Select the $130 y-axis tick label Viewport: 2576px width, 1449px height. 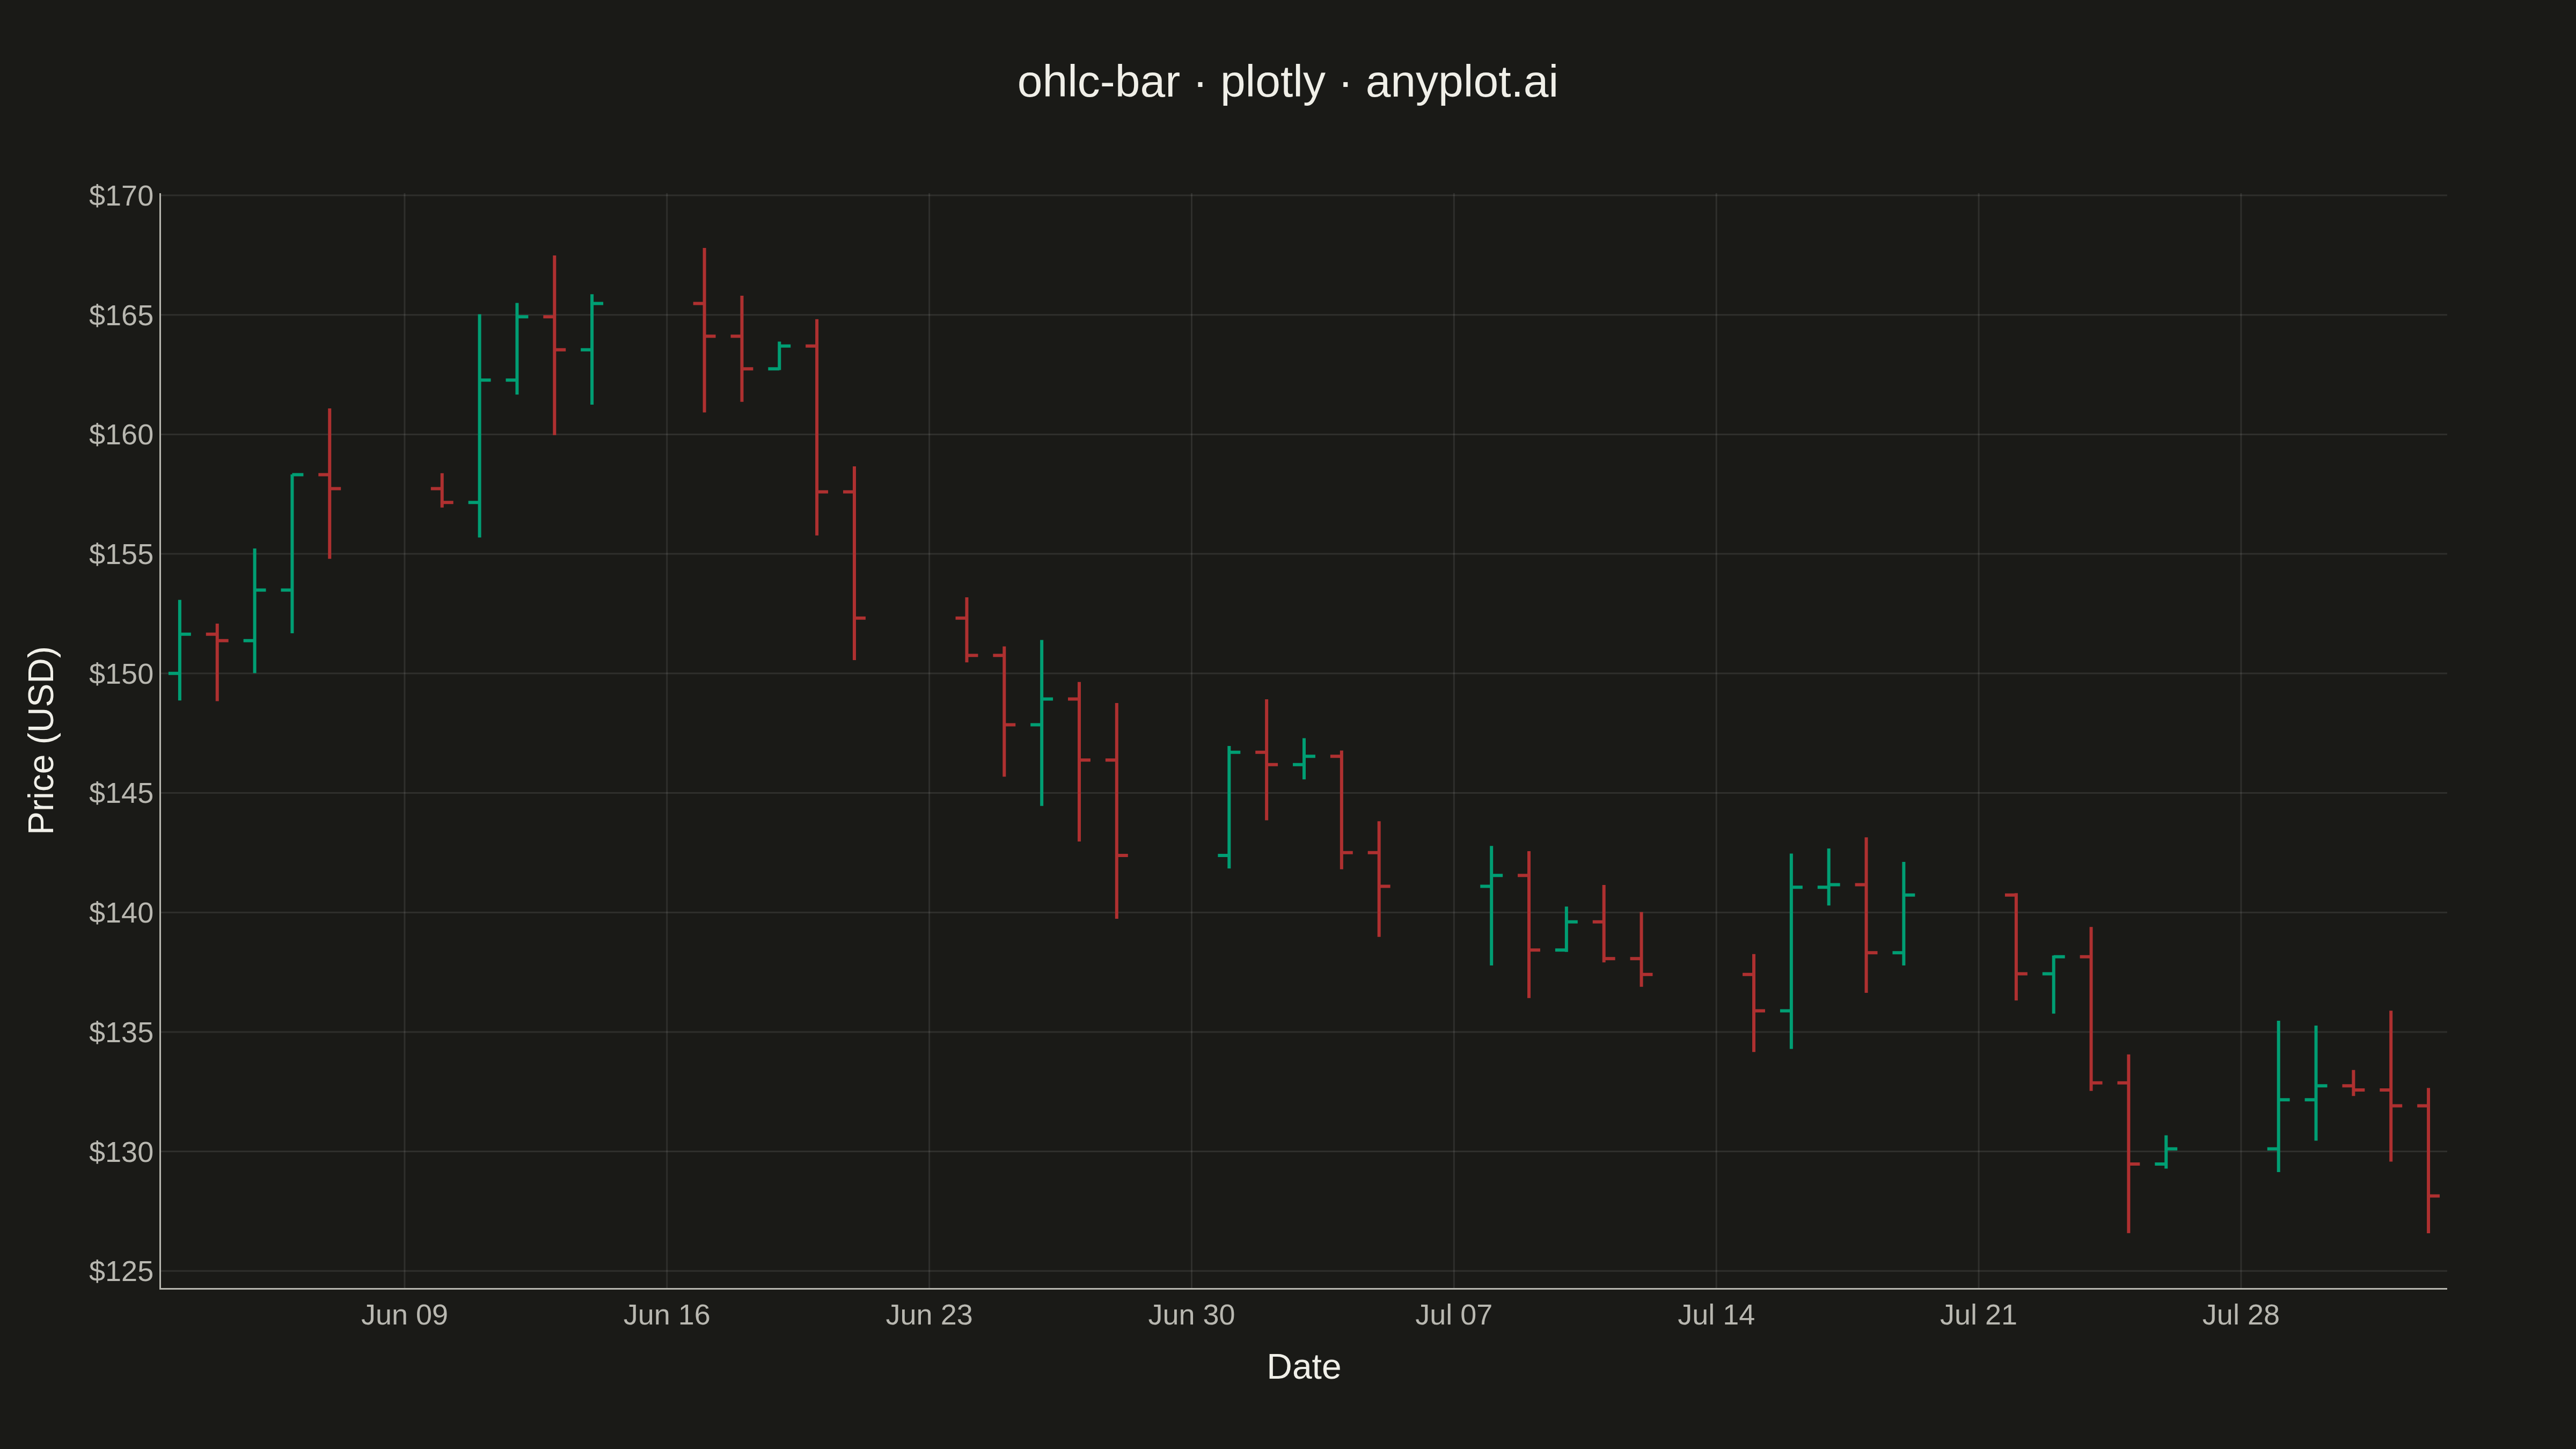point(121,1152)
